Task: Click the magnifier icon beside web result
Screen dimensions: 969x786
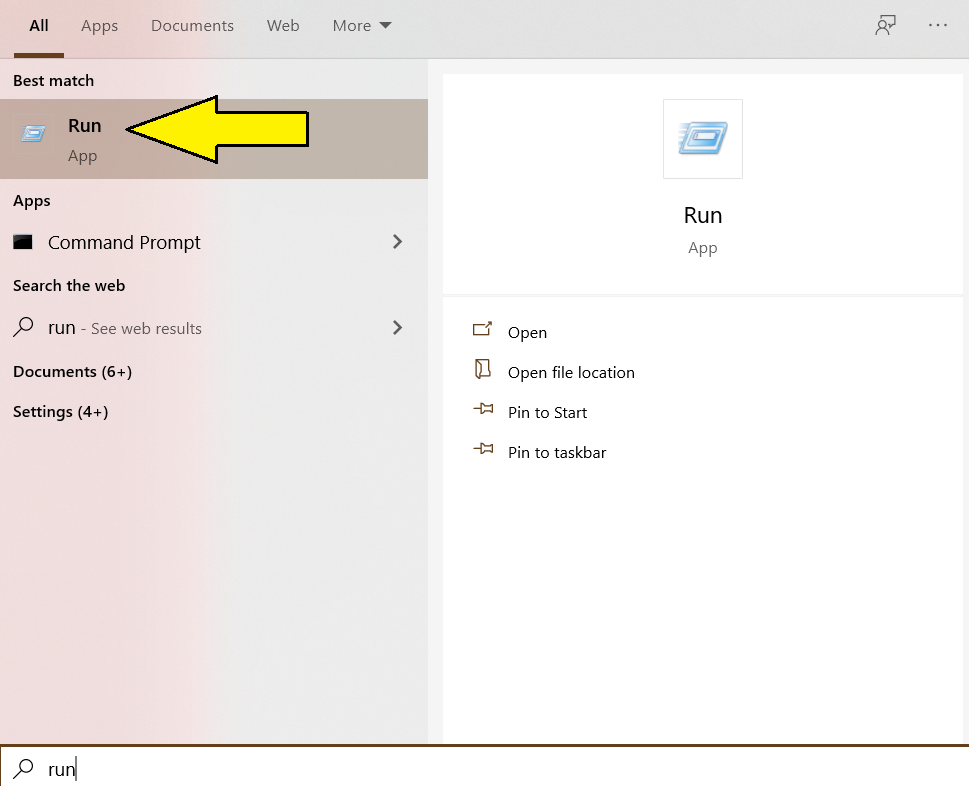Action: click(23, 327)
